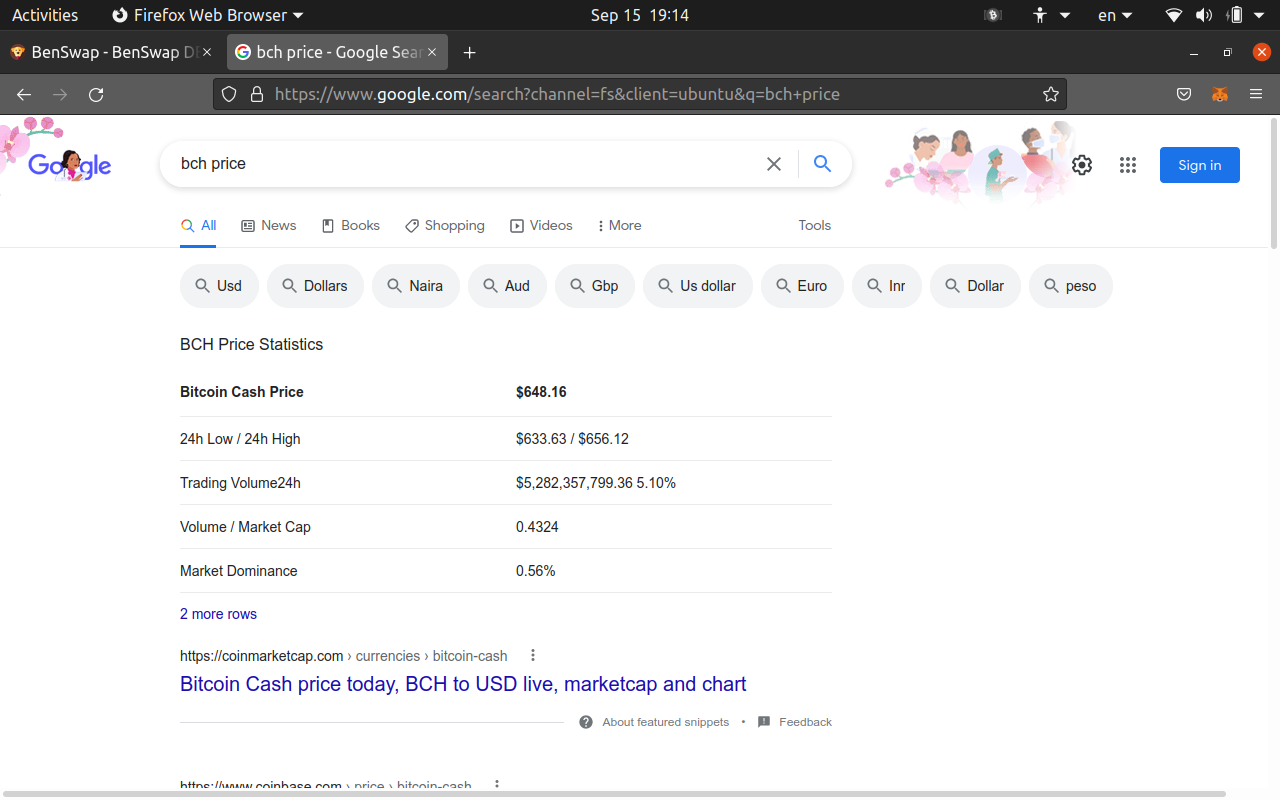
Task: Select the Aud suggestion chip
Action: pos(507,286)
